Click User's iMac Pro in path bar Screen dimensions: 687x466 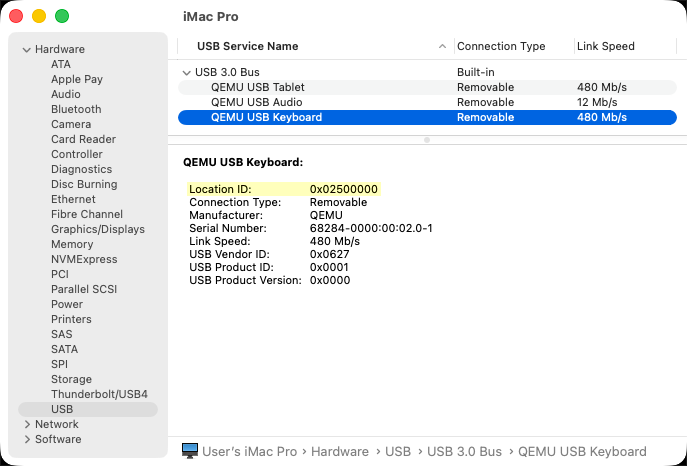coord(249,452)
